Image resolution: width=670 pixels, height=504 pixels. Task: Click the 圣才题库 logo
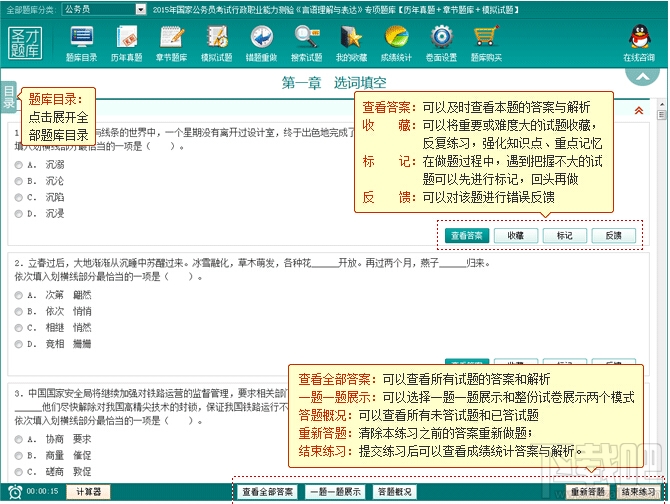[25, 43]
